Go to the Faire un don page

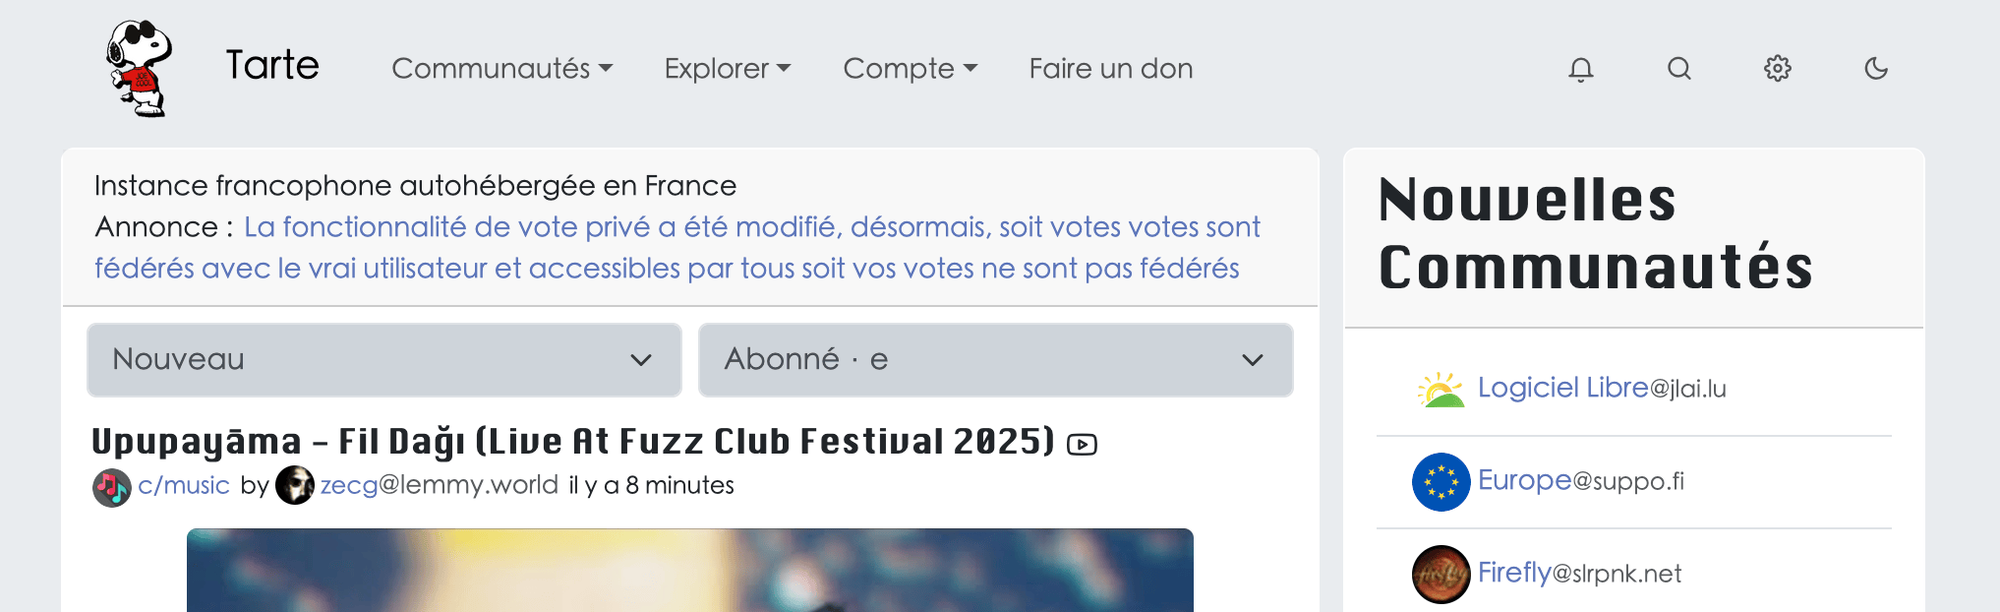click(1111, 69)
